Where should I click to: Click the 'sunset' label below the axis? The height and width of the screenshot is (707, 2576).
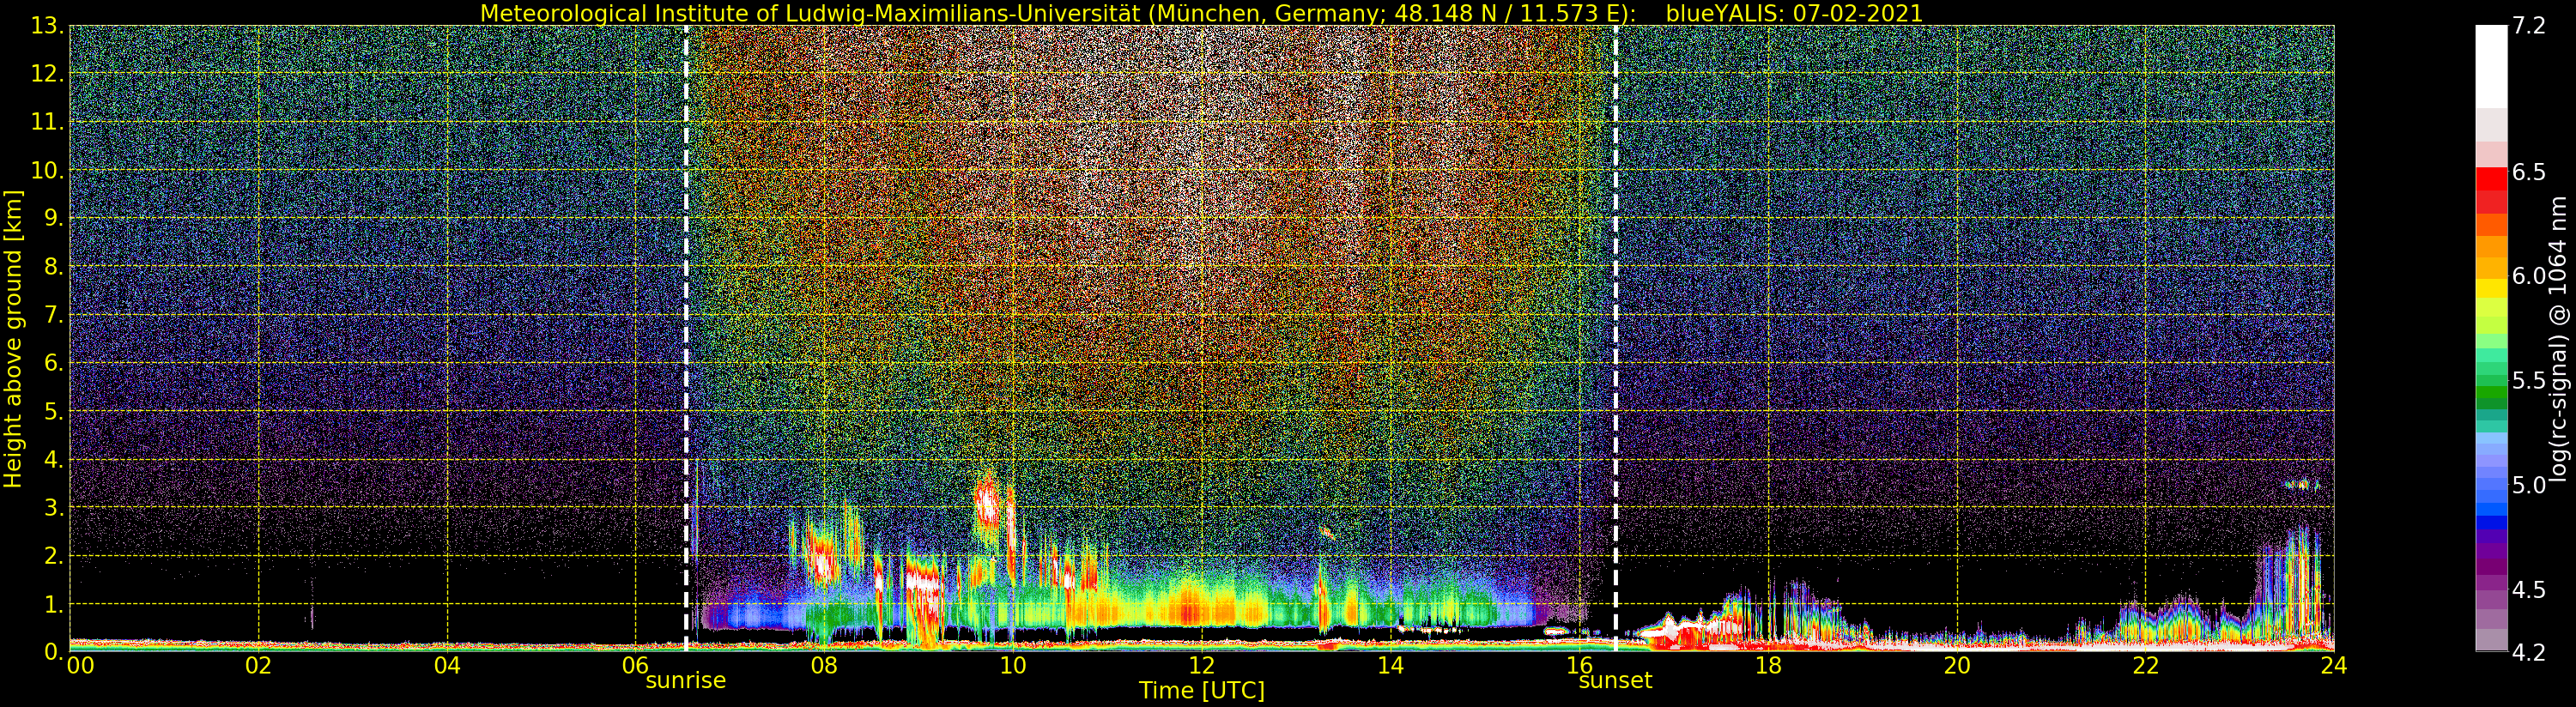(1615, 681)
